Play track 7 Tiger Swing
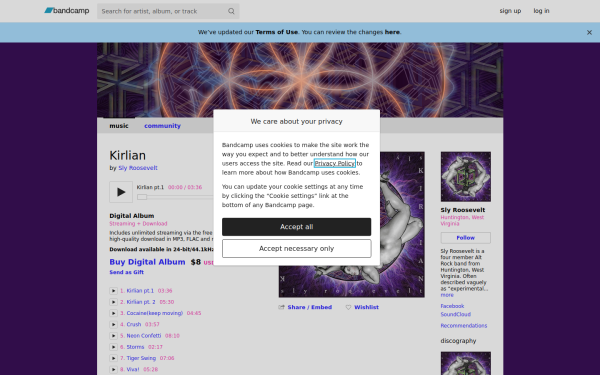 pyautogui.click(x=113, y=358)
